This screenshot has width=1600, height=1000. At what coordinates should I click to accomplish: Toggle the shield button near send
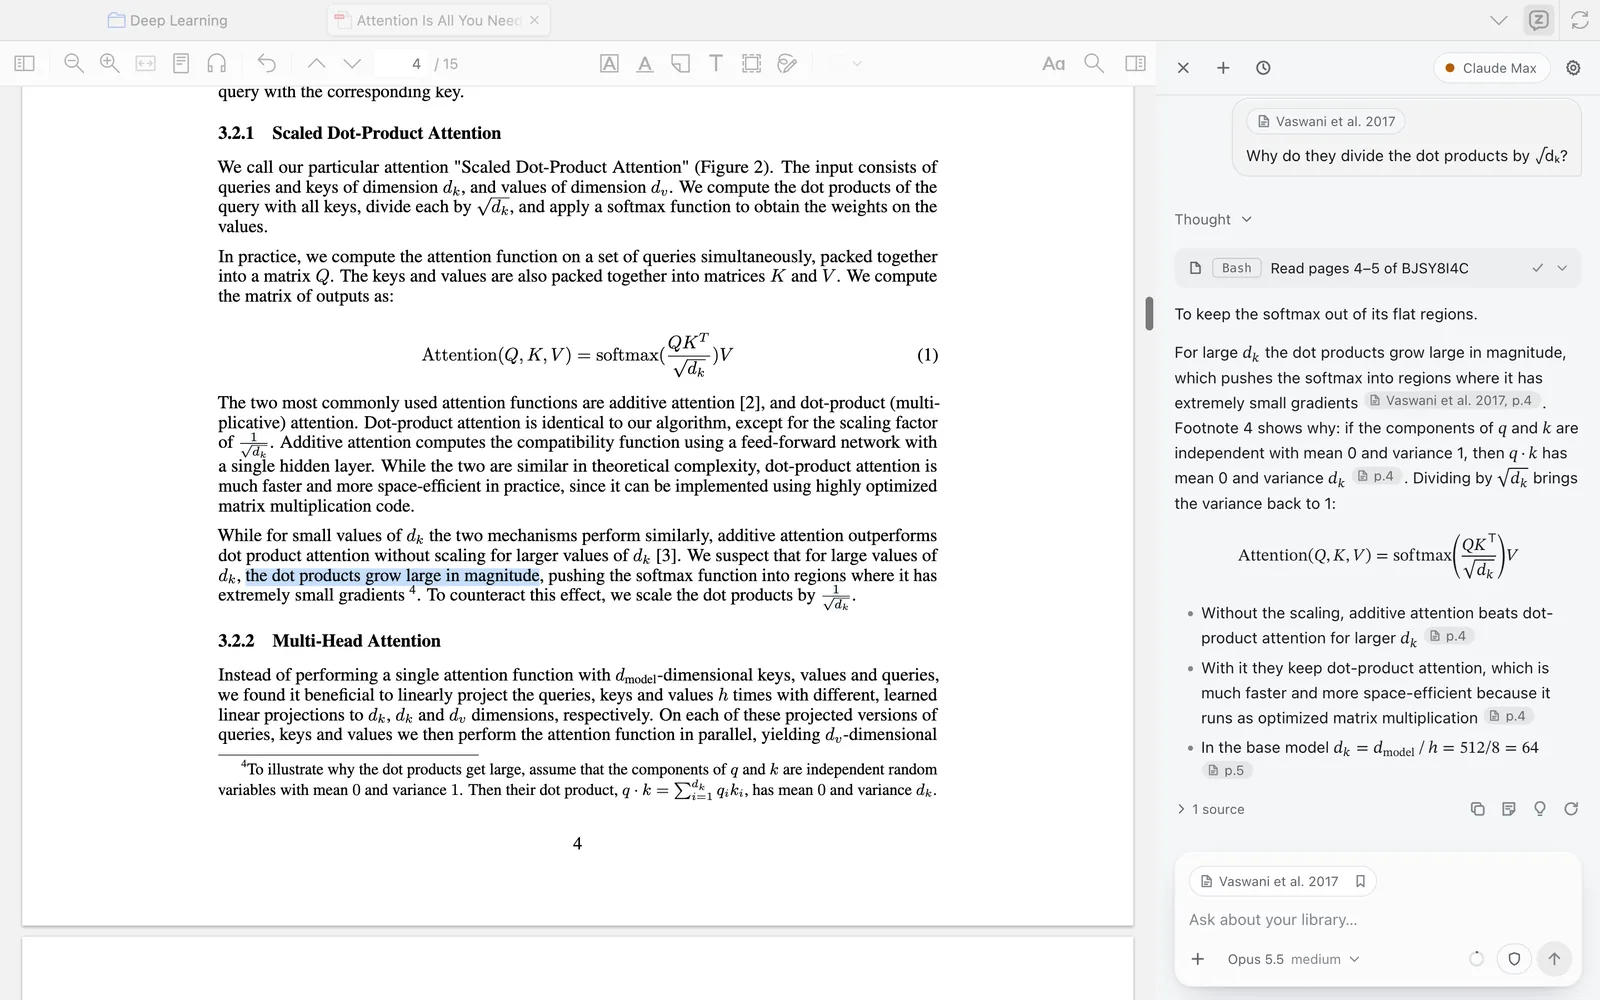(1514, 959)
